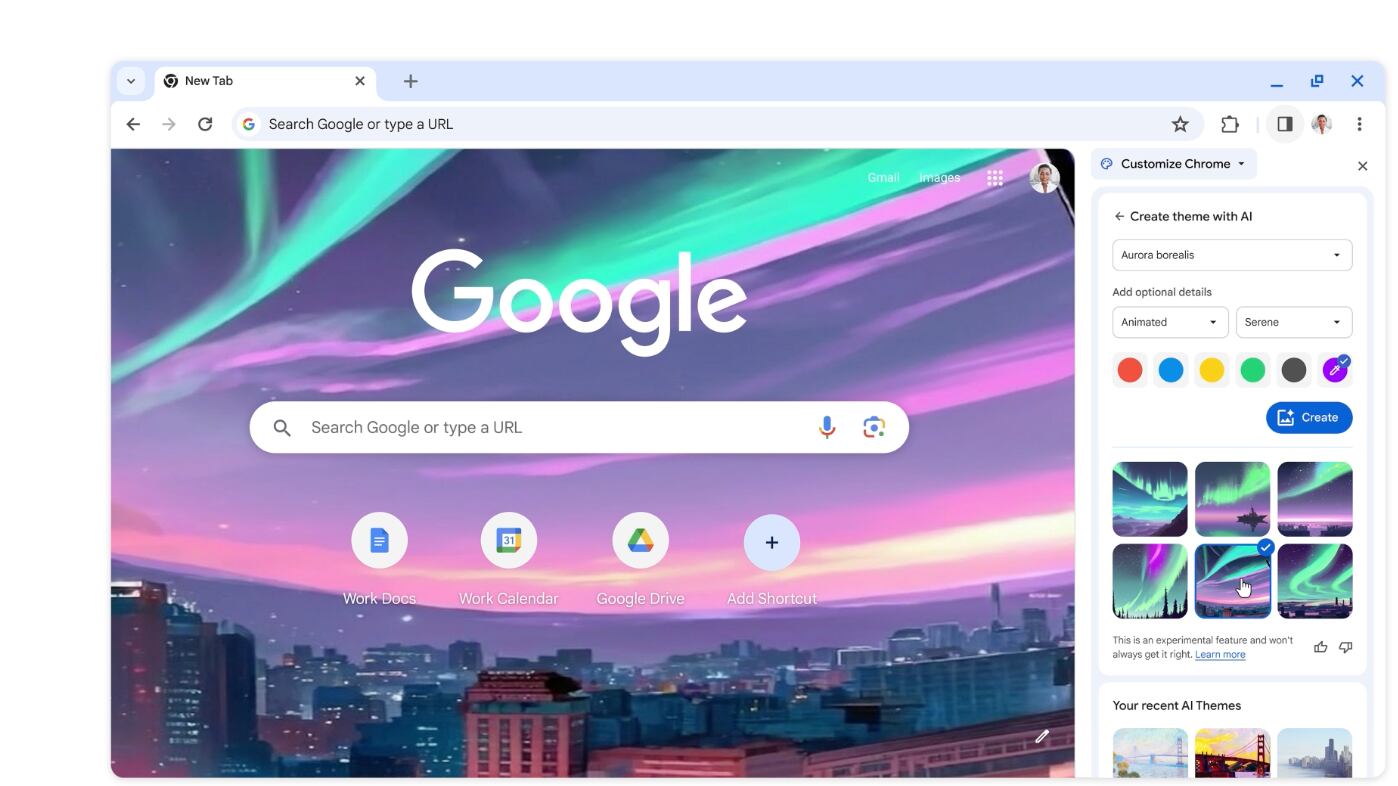Viewport: 1398px width, 786px height.
Task: Open the tab search chevron
Action: [131, 81]
